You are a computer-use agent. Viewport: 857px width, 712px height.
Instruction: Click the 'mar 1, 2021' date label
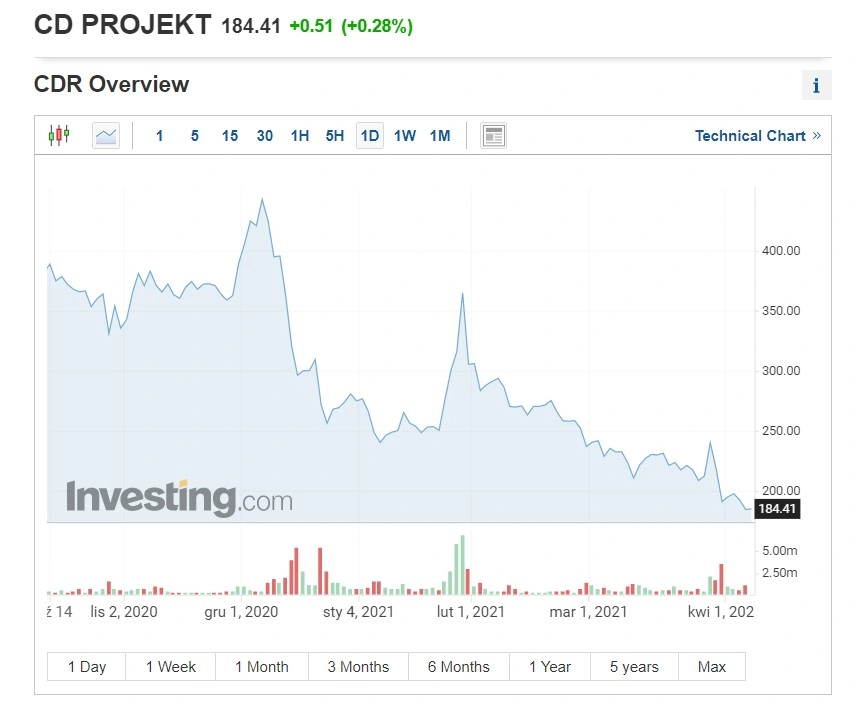588,612
